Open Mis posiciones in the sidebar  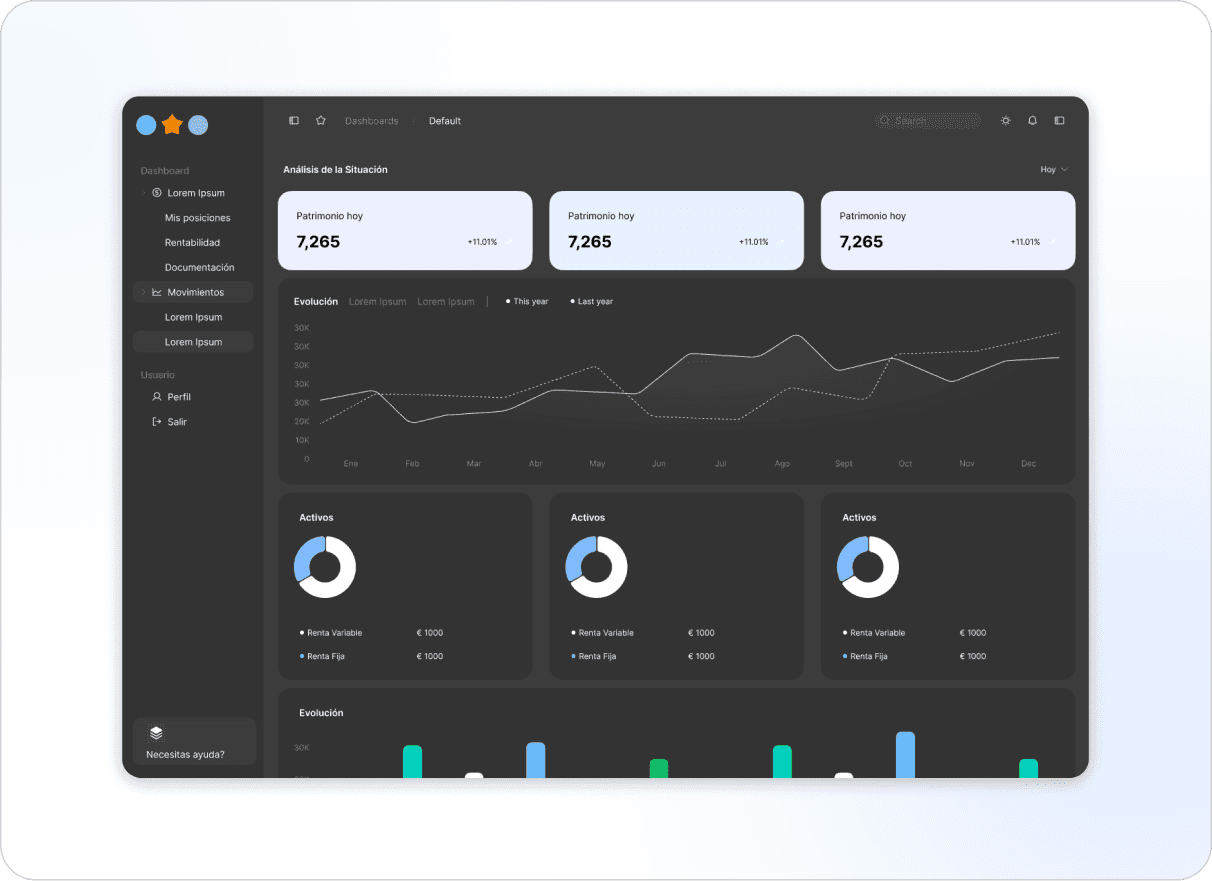[198, 218]
